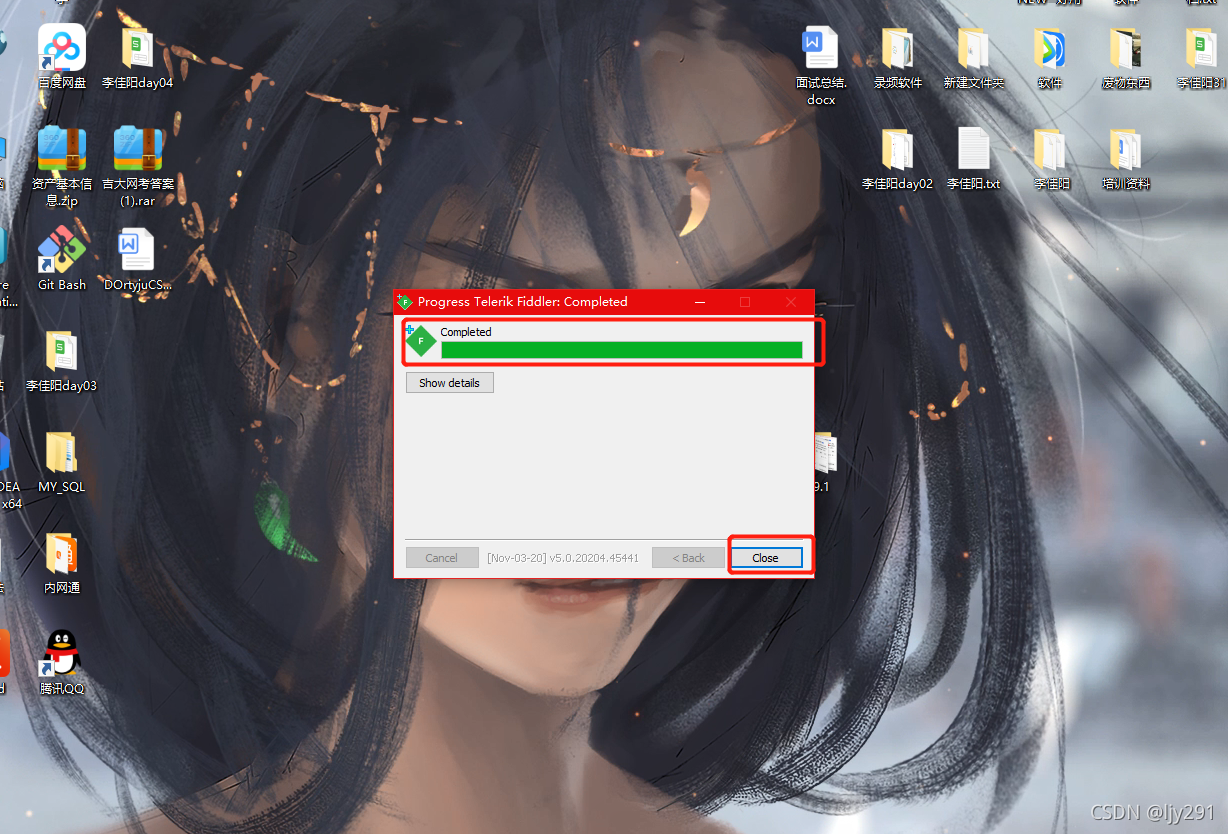Select the Git Bash shortcut
This screenshot has height=834, width=1228.
coord(62,258)
